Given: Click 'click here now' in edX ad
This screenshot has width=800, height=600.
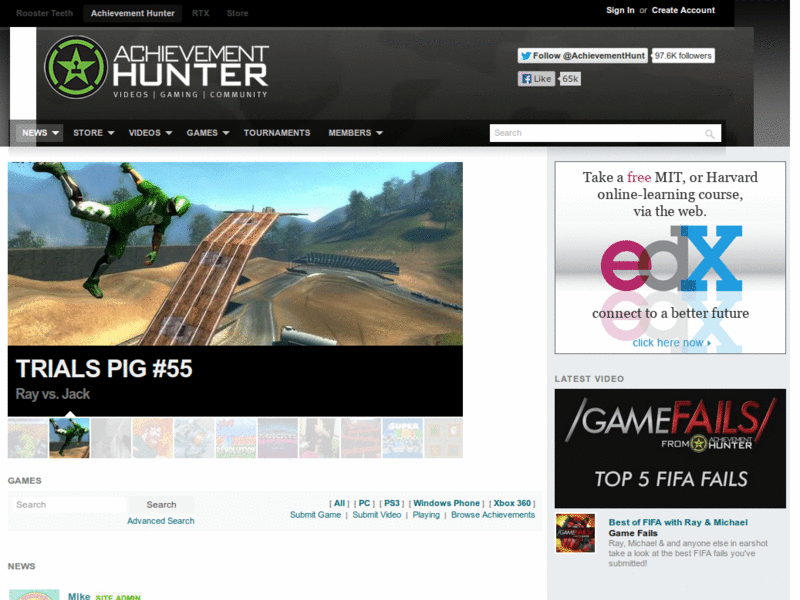Looking at the screenshot, I should click(671, 343).
